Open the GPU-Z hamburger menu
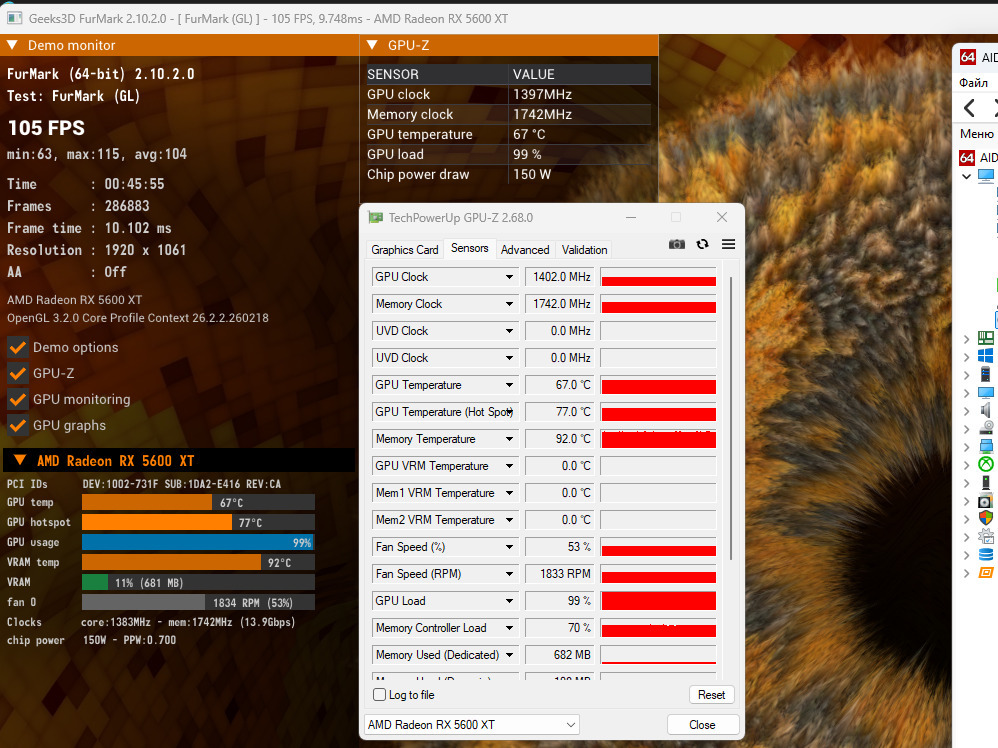 [728, 244]
